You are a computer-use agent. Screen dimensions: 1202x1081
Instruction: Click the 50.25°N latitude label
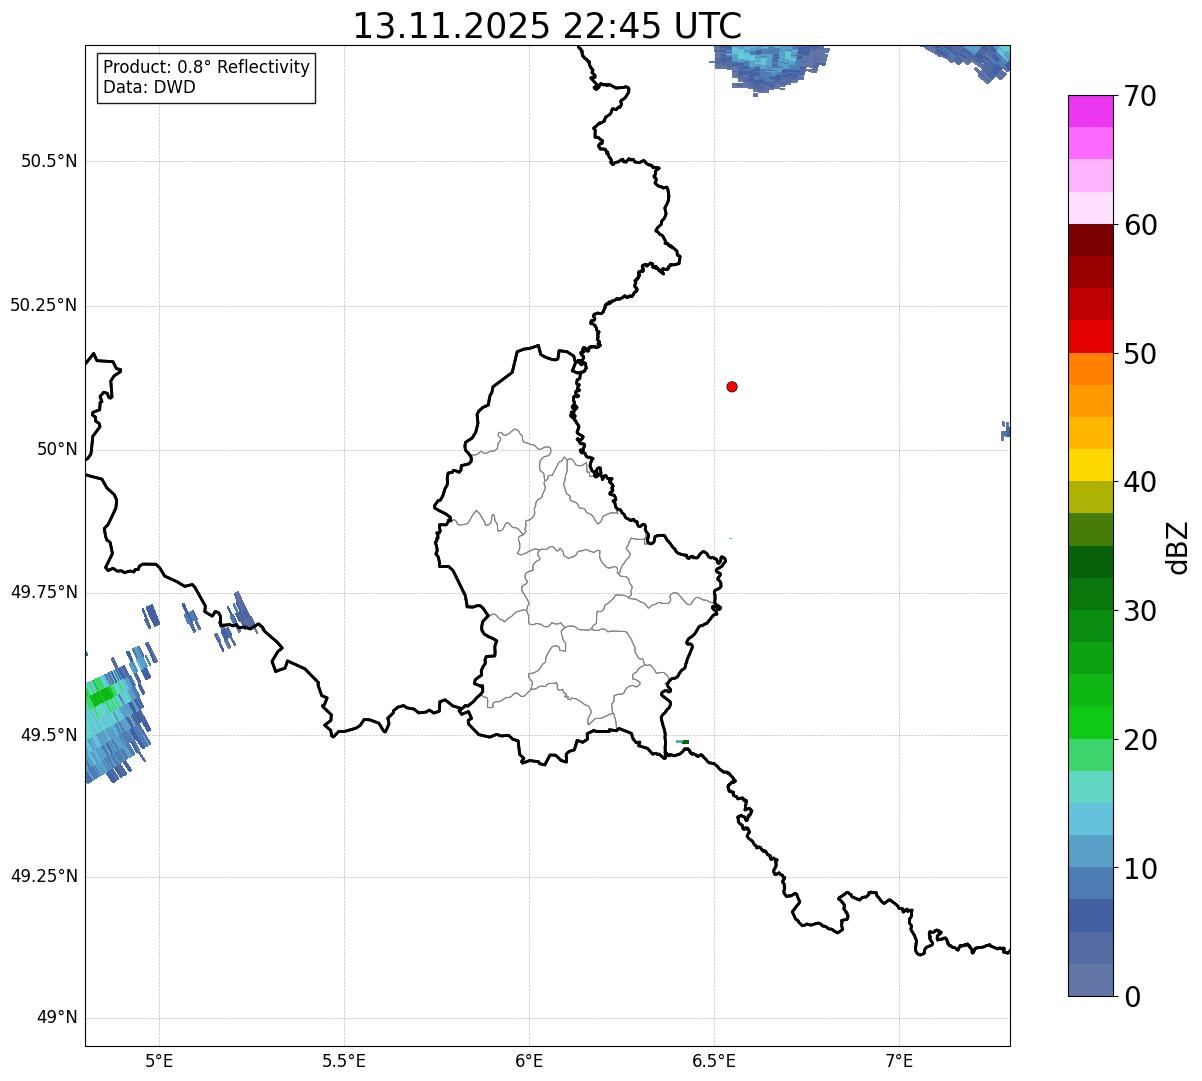coord(43,305)
